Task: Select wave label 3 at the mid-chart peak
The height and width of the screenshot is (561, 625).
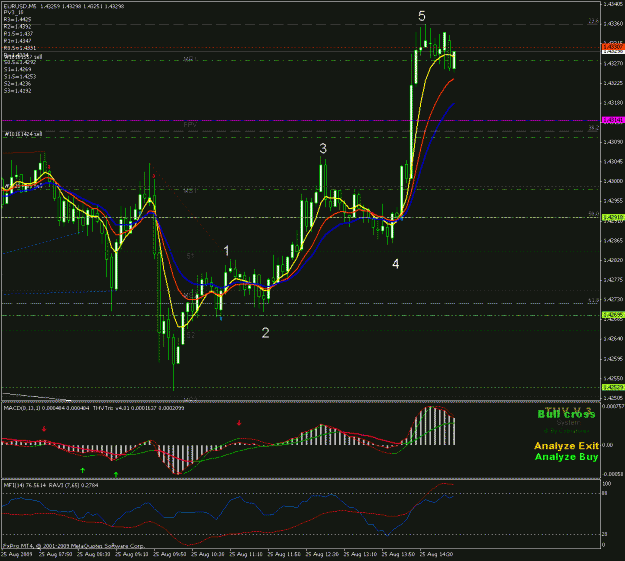Action: pyautogui.click(x=323, y=149)
